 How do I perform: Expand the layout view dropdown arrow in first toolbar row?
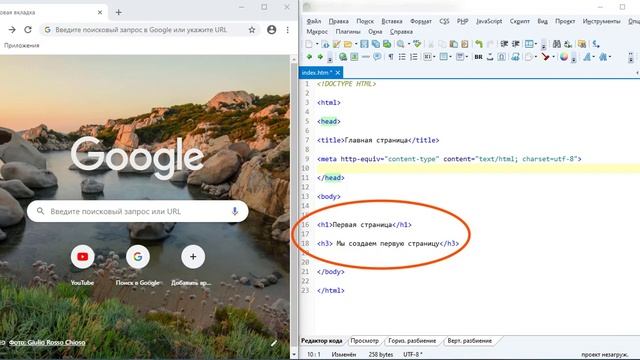click(536, 44)
